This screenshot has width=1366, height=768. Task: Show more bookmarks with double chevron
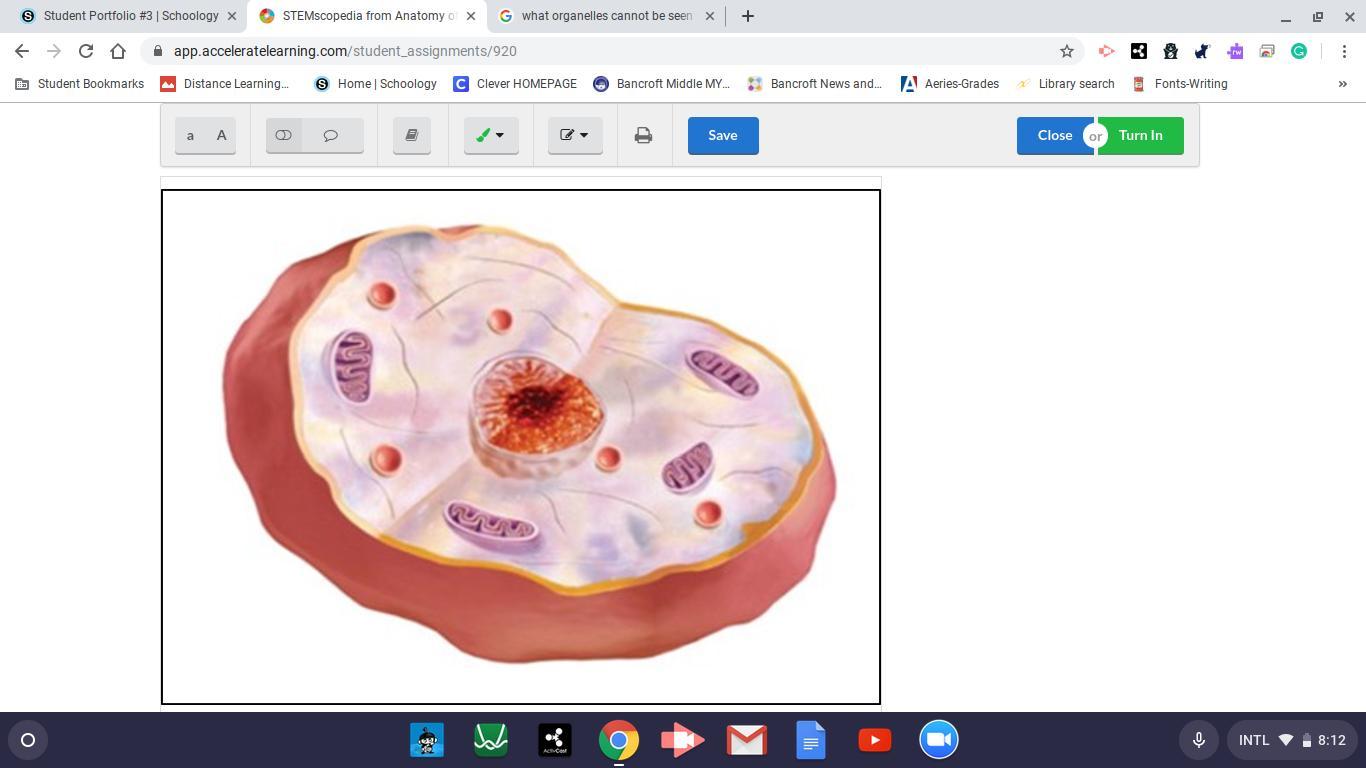pyautogui.click(x=1342, y=84)
